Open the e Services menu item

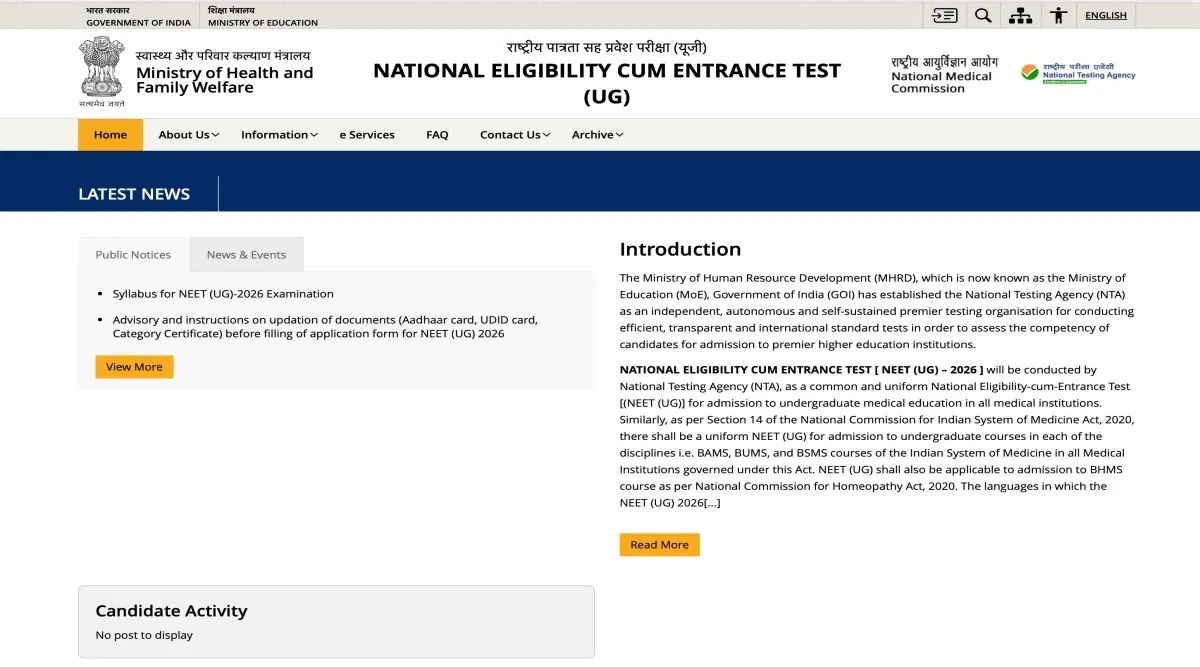pyautogui.click(x=367, y=135)
